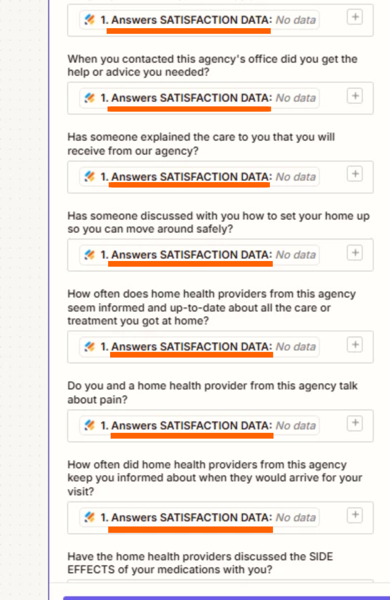Click plus icon under 'move around safely' question
Screen dimensions: 390x600
(355, 253)
